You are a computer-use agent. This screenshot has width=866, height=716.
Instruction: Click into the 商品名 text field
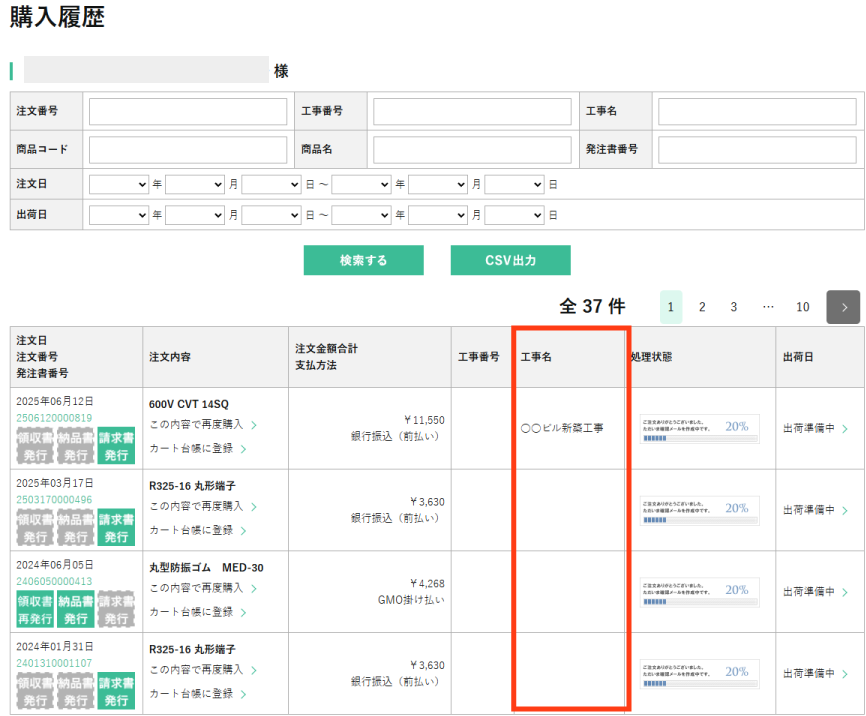[471, 150]
